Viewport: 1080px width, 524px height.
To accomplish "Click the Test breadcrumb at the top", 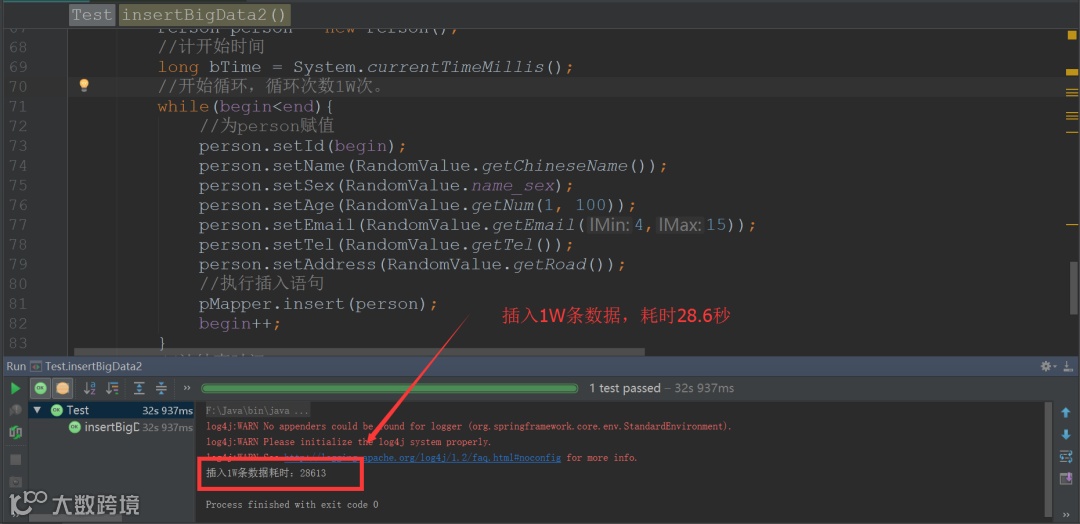I will point(92,14).
